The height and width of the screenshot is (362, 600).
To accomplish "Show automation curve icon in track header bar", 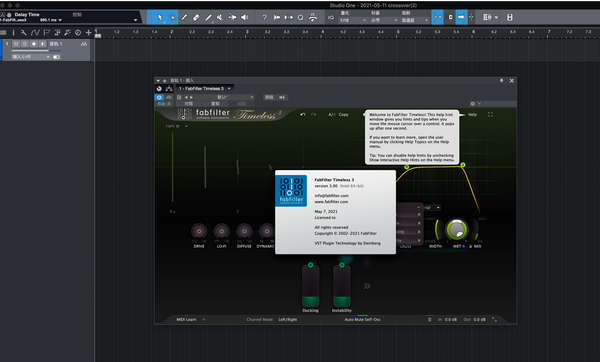I will [x=35, y=33].
